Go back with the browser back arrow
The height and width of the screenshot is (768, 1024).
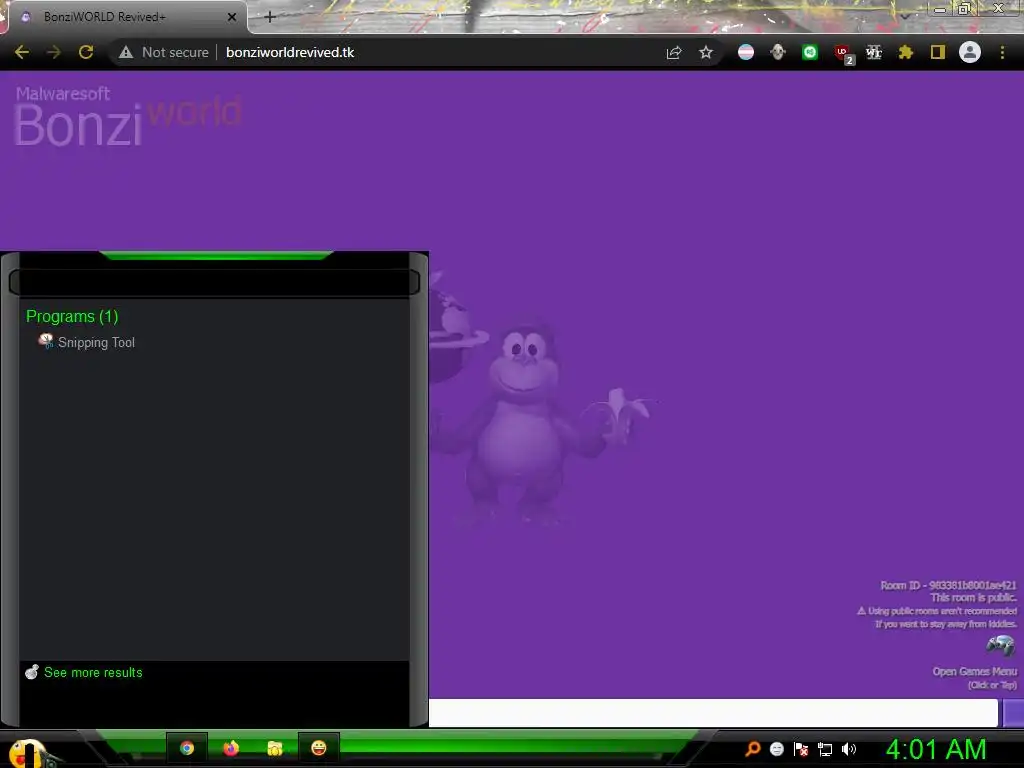point(22,52)
